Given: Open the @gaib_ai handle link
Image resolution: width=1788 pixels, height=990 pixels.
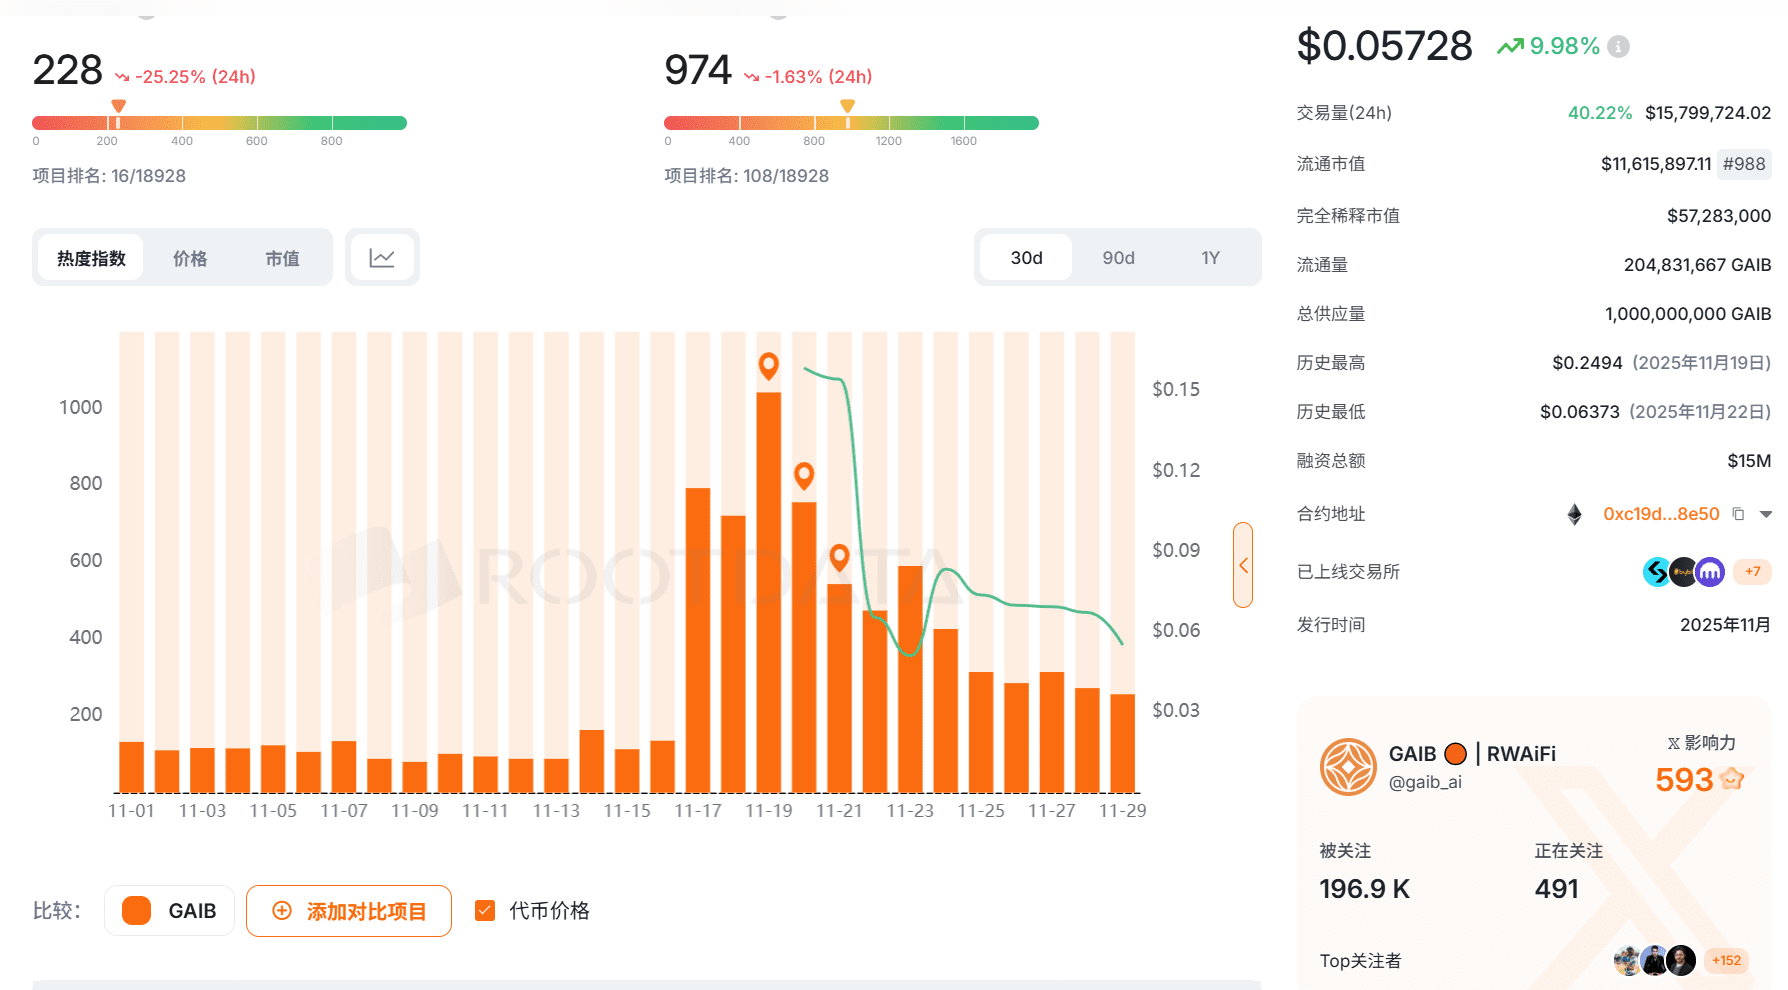Looking at the screenshot, I should click(x=1425, y=782).
